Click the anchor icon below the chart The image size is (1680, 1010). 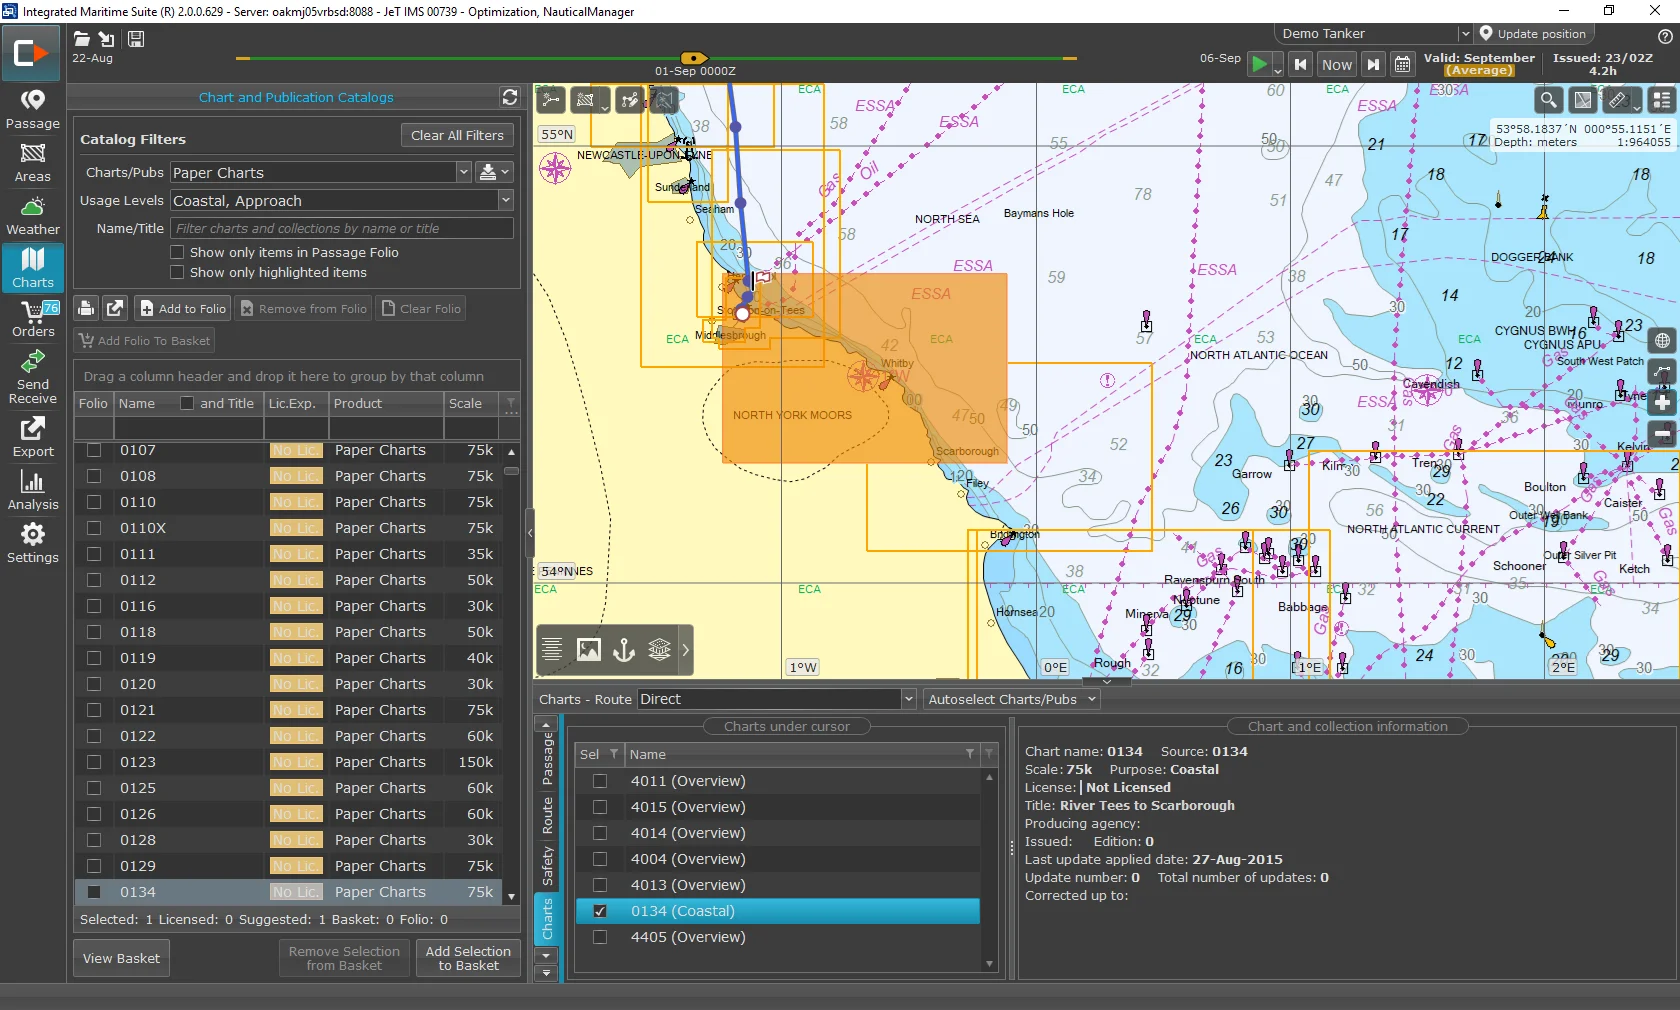623,650
